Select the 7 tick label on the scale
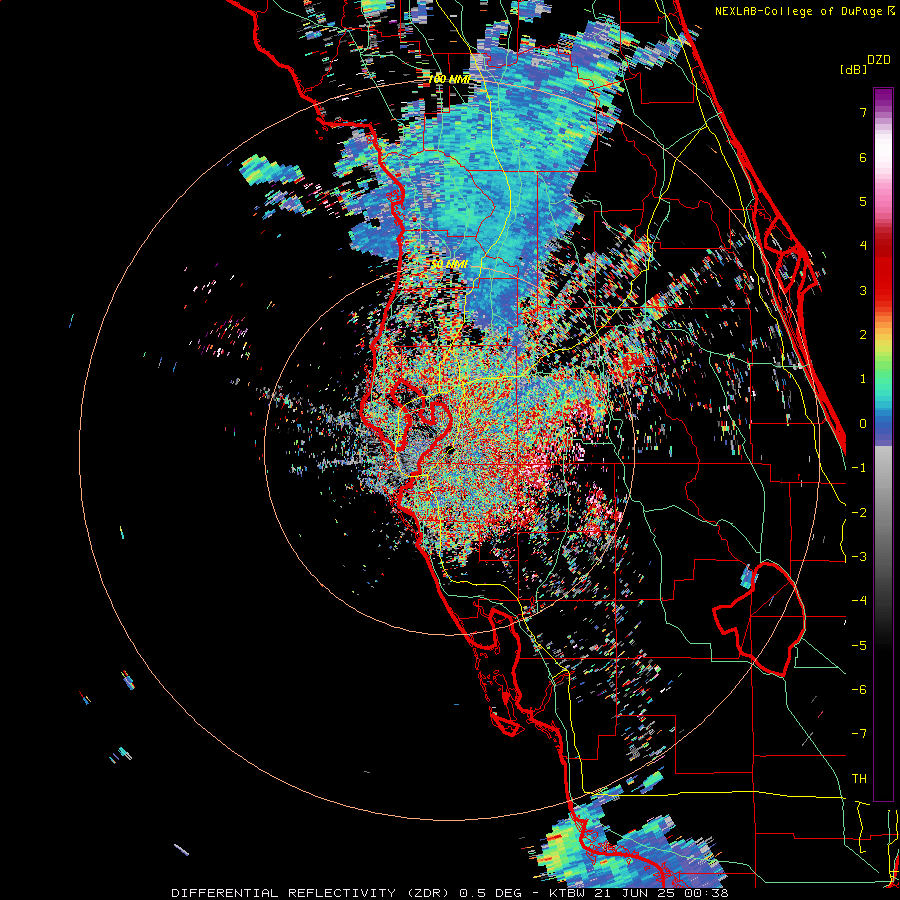The height and width of the screenshot is (900, 900). click(x=863, y=112)
